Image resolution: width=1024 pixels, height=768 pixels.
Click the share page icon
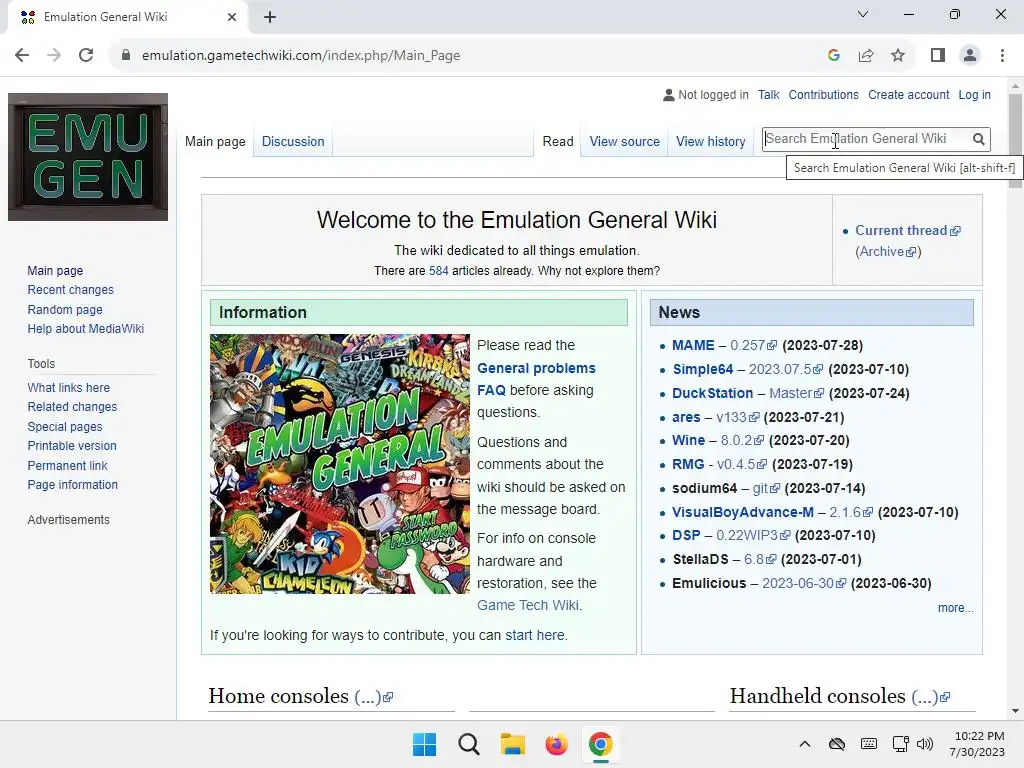point(866,56)
